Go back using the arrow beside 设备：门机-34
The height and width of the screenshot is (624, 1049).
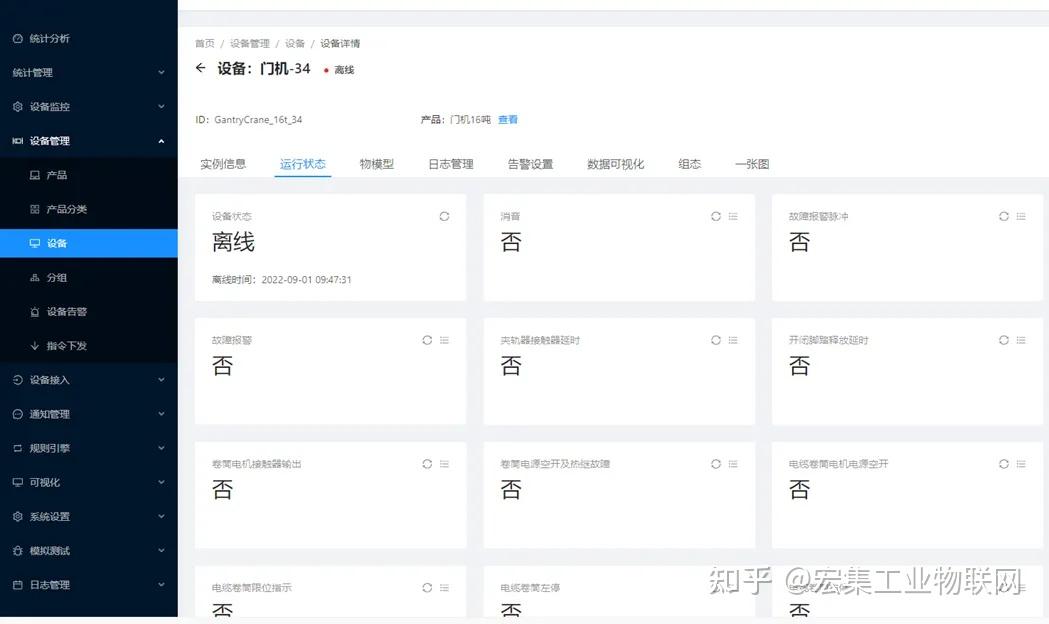pyautogui.click(x=200, y=68)
